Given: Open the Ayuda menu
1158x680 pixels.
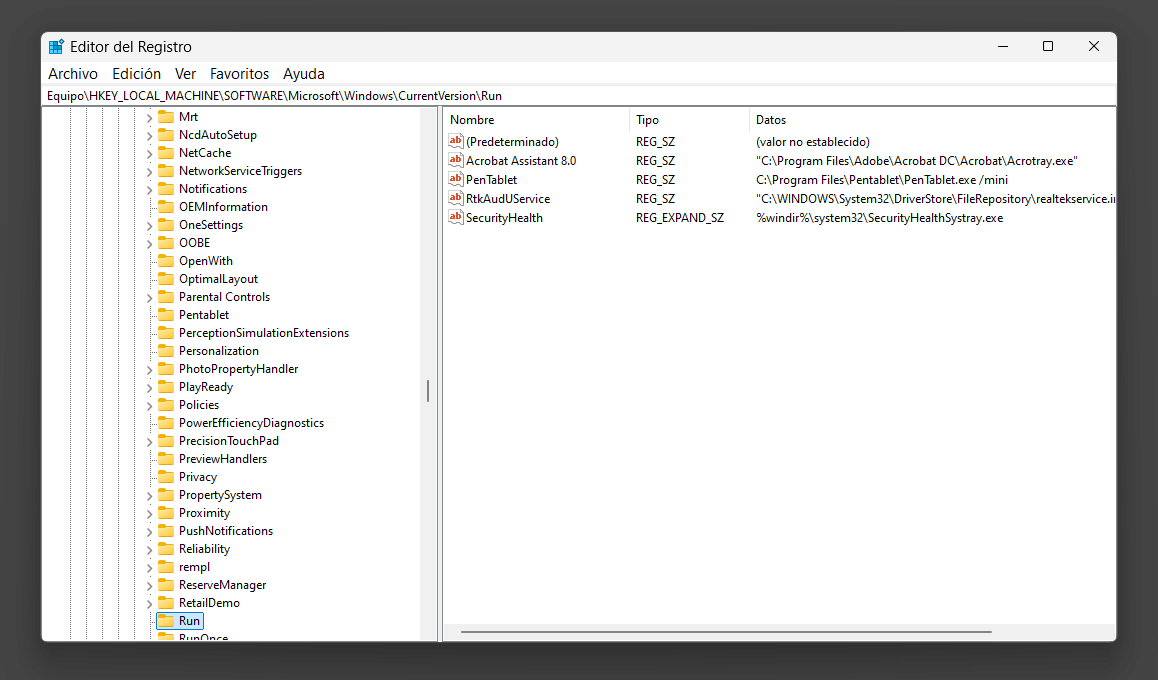Looking at the screenshot, I should [x=304, y=74].
